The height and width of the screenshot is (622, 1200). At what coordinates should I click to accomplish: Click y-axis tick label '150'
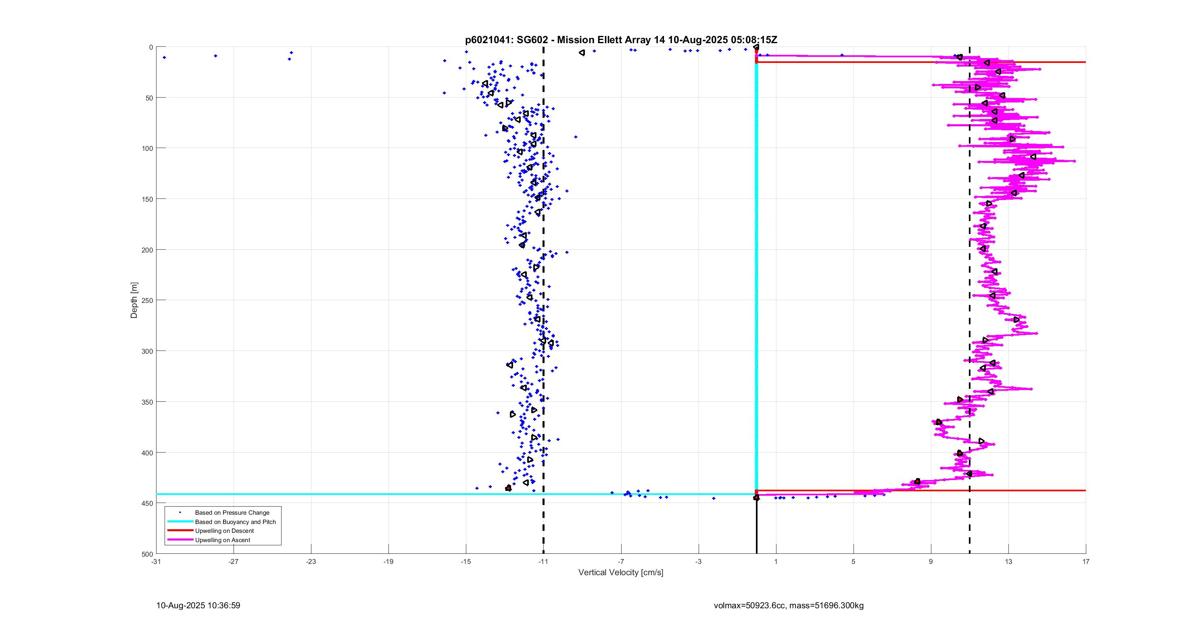click(x=146, y=199)
